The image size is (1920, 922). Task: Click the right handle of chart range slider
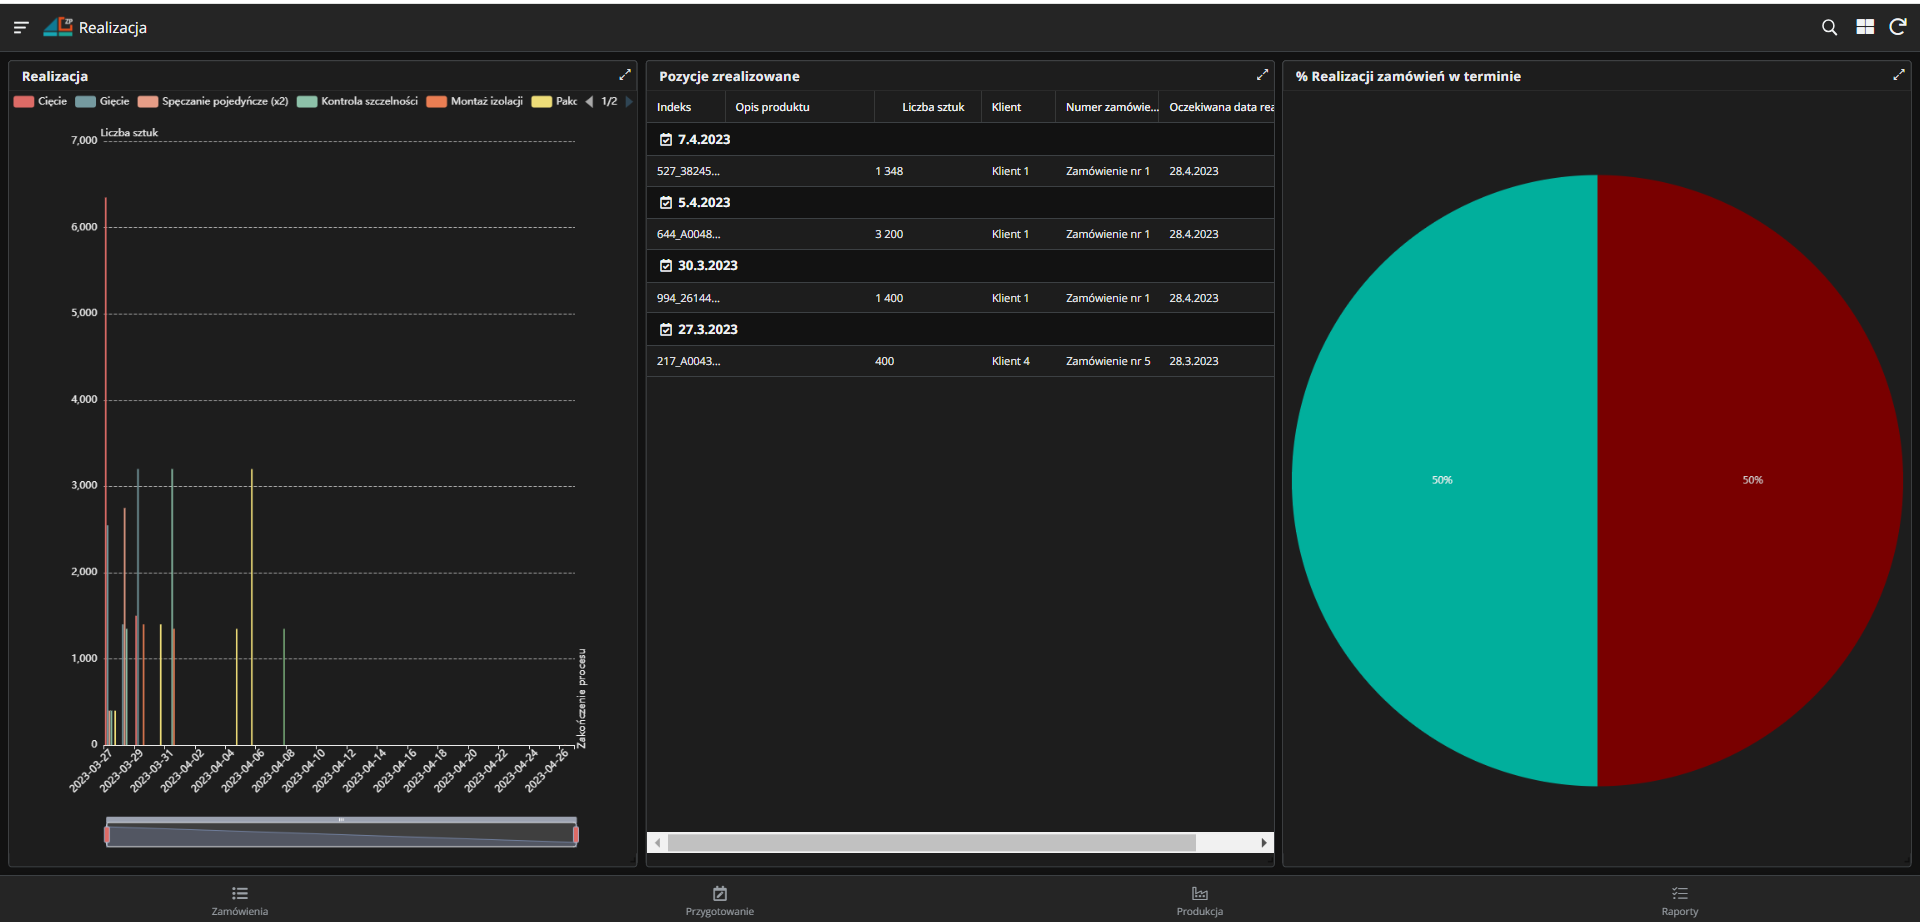[576, 834]
